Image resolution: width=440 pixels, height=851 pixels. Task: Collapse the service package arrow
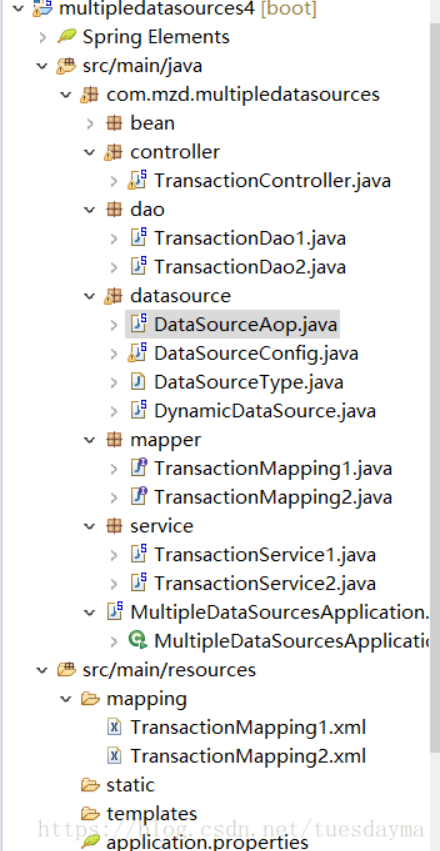tap(90, 526)
